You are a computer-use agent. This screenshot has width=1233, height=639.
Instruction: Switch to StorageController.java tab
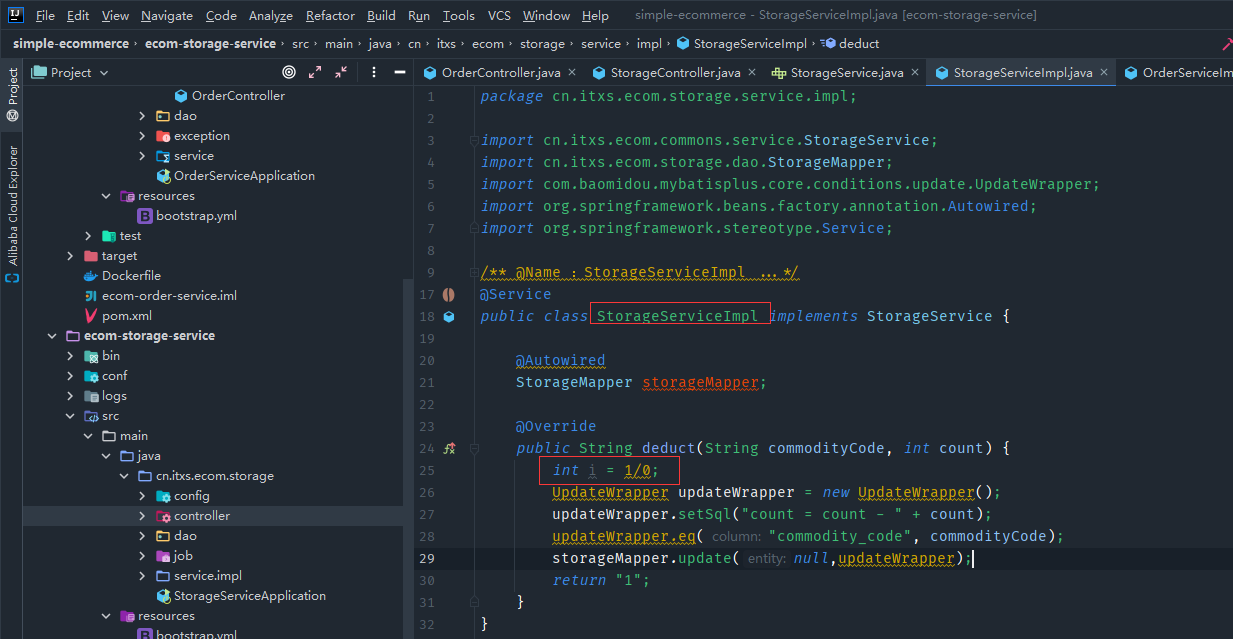(x=675, y=72)
